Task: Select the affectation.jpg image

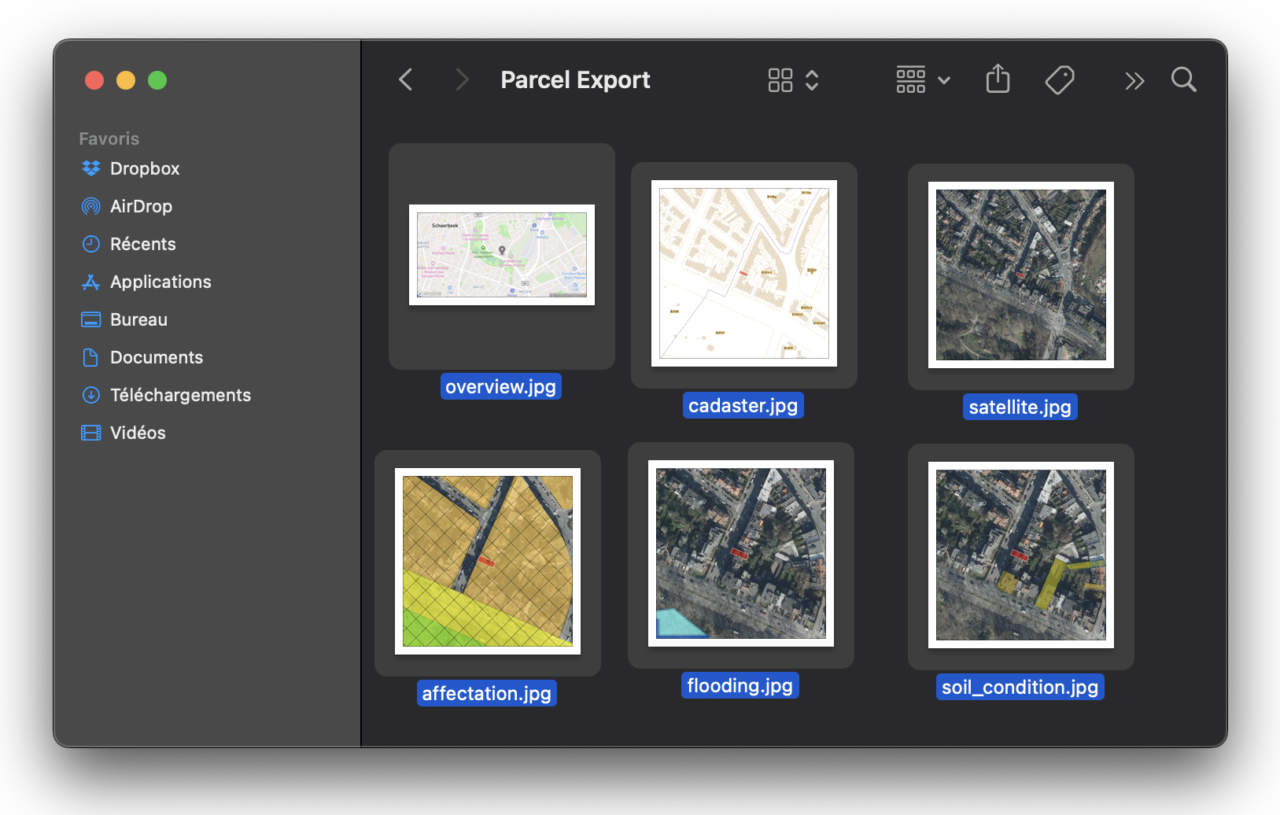Action: pos(487,561)
